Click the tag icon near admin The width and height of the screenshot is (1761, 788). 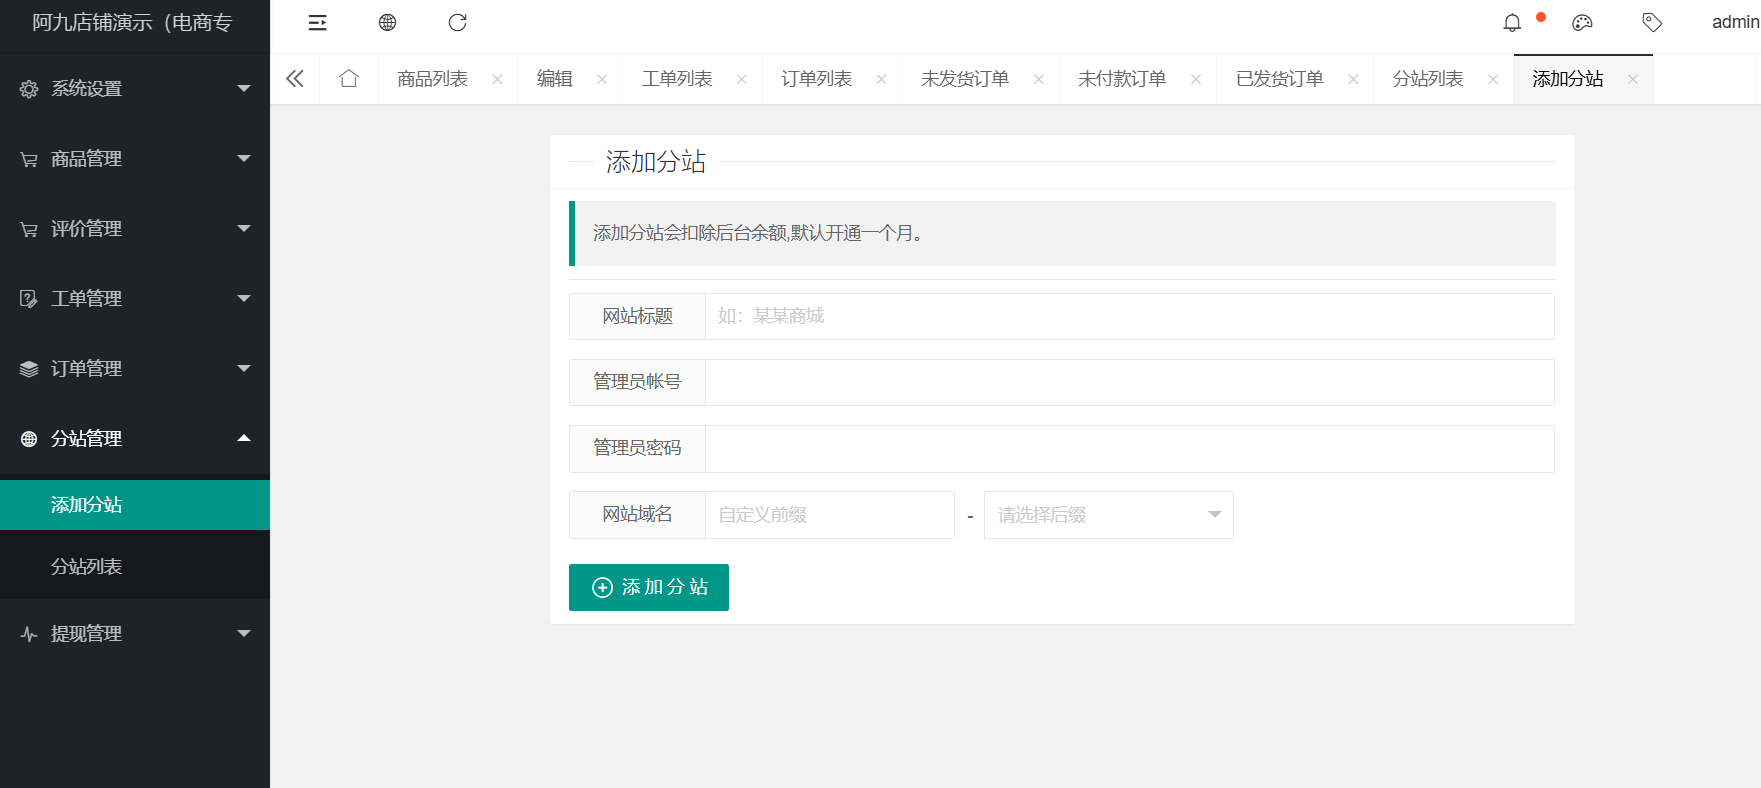pyautogui.click(x=1652, y=23)
